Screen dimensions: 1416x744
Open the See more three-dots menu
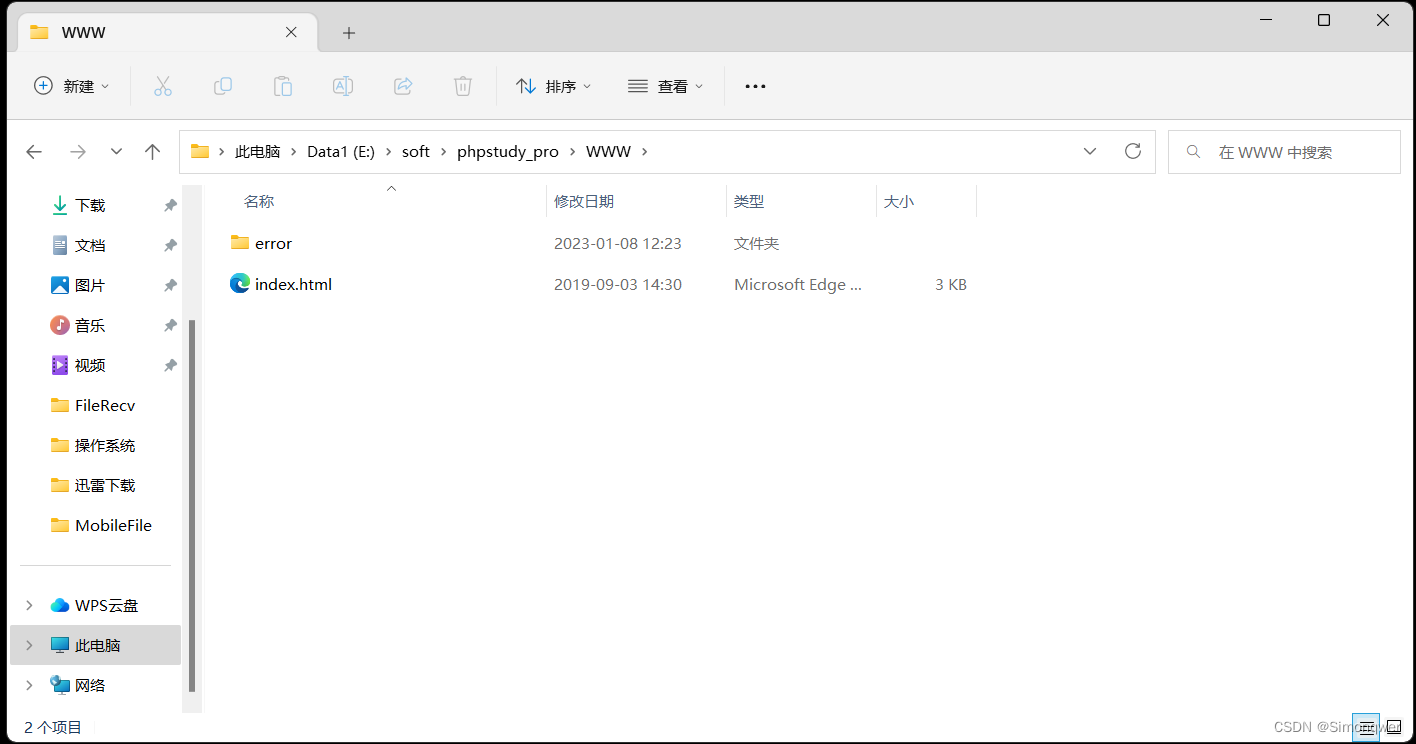pyautogui.click(x=756, y=86)
